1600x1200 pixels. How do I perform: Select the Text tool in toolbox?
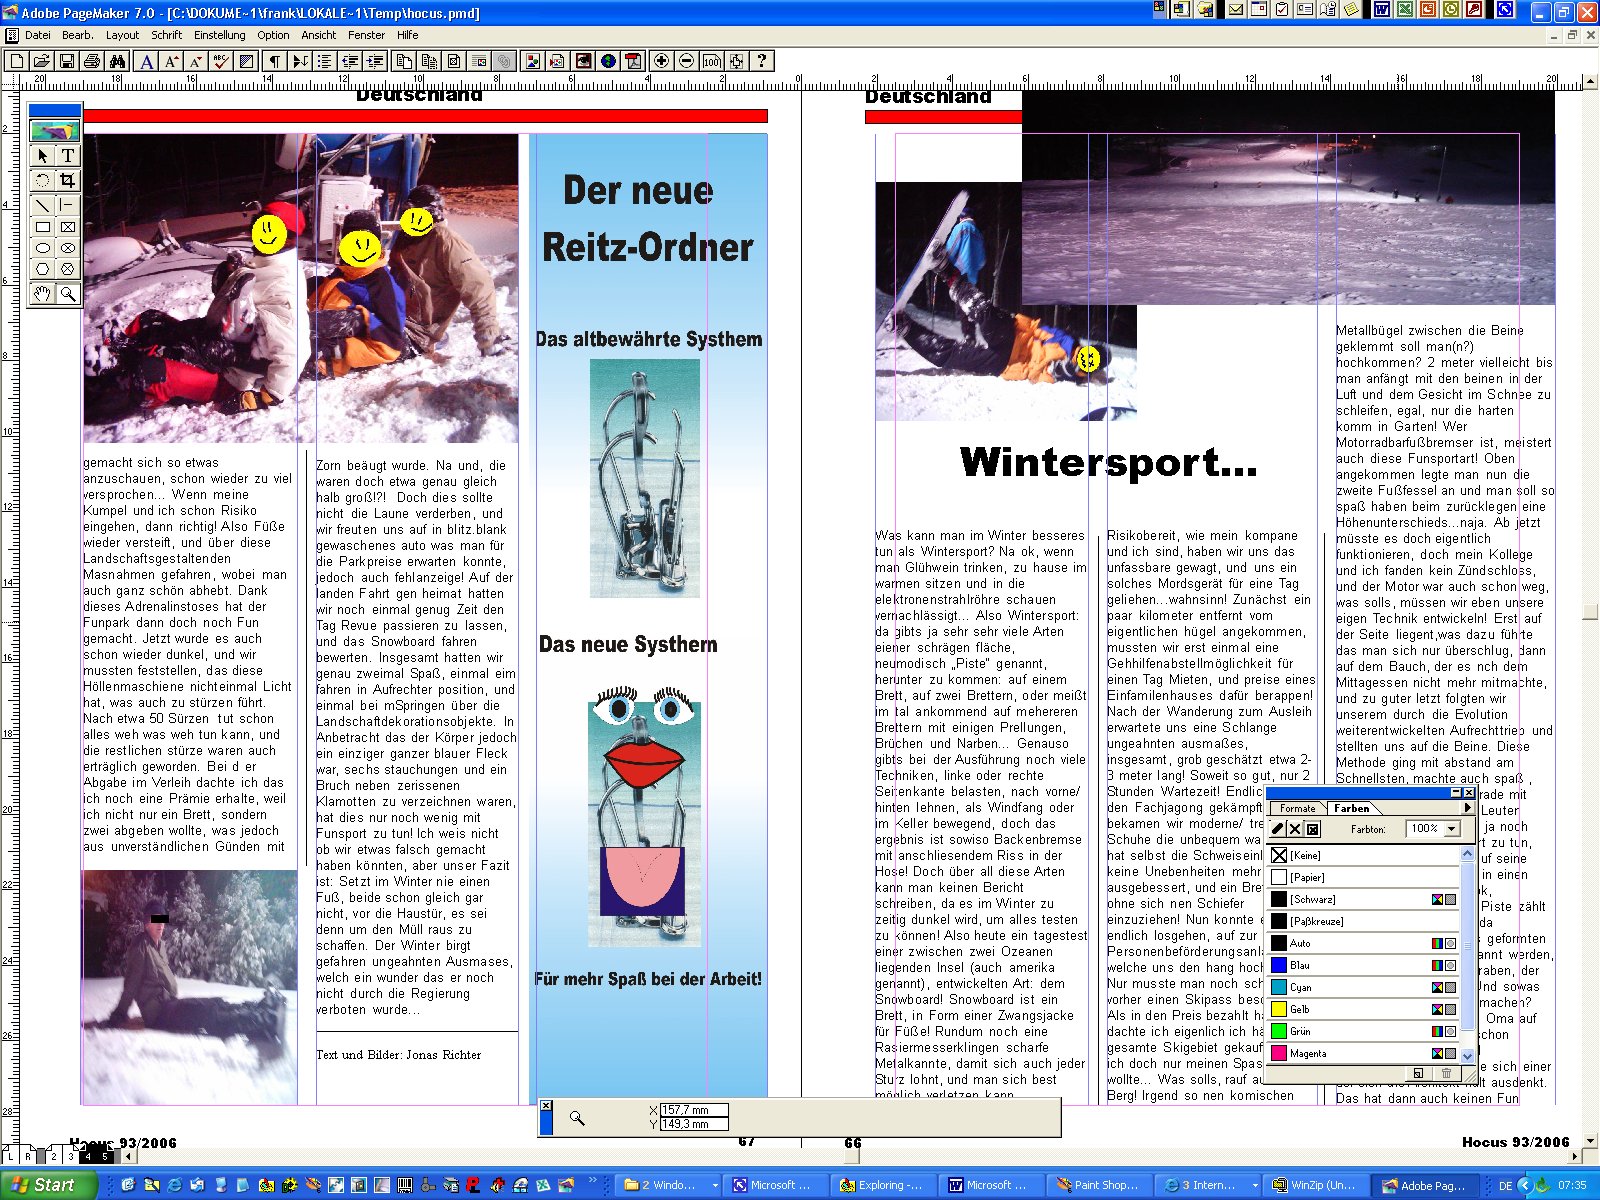click(x=67, y=155)
